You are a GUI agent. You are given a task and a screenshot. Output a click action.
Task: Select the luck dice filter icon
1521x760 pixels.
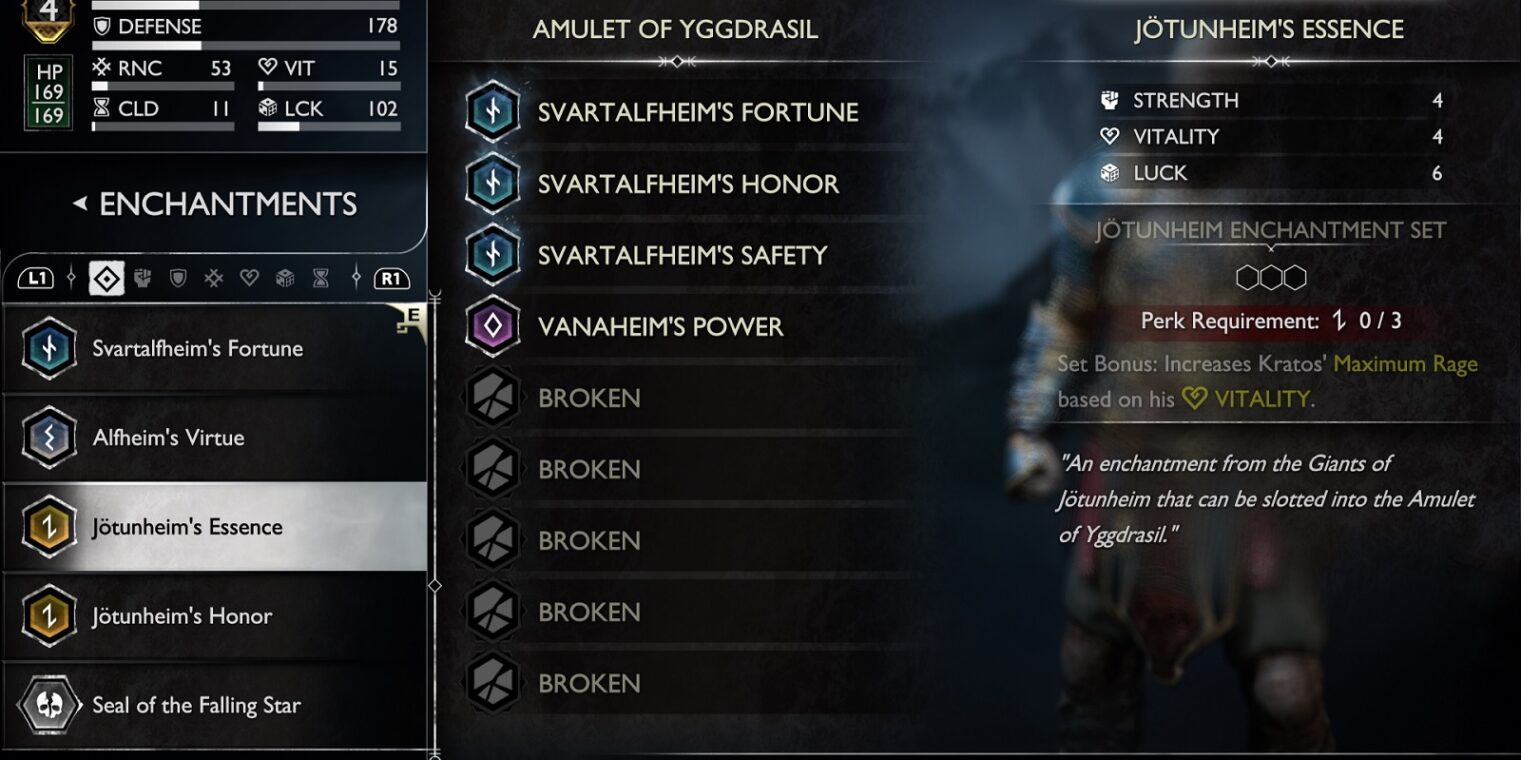(x=285, y=279)
